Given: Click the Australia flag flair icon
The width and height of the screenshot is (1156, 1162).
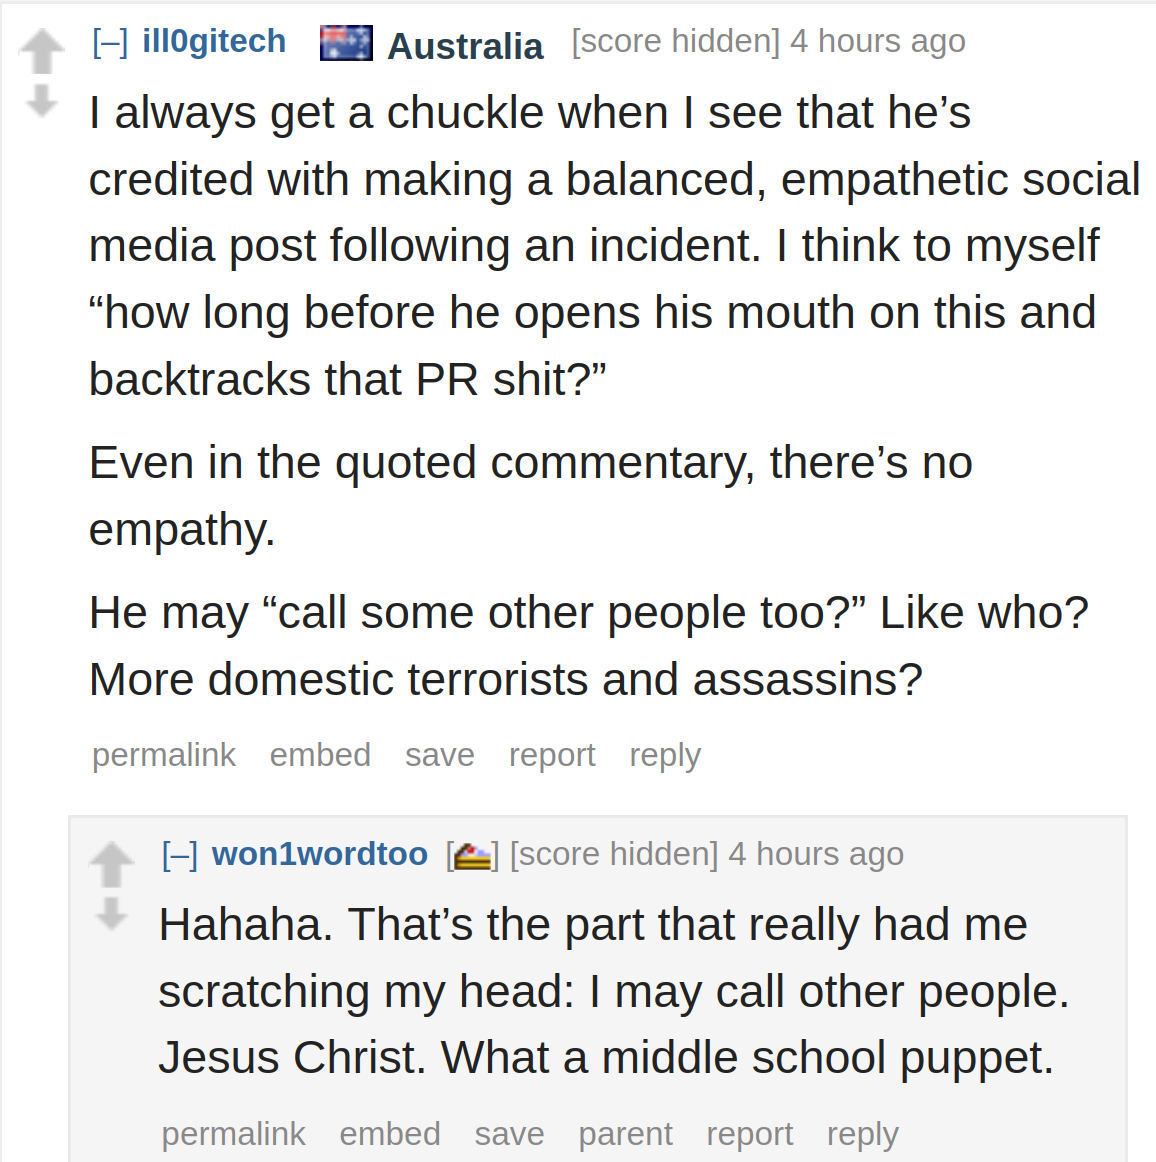Looking at the screenshot, I should [346, 43].
